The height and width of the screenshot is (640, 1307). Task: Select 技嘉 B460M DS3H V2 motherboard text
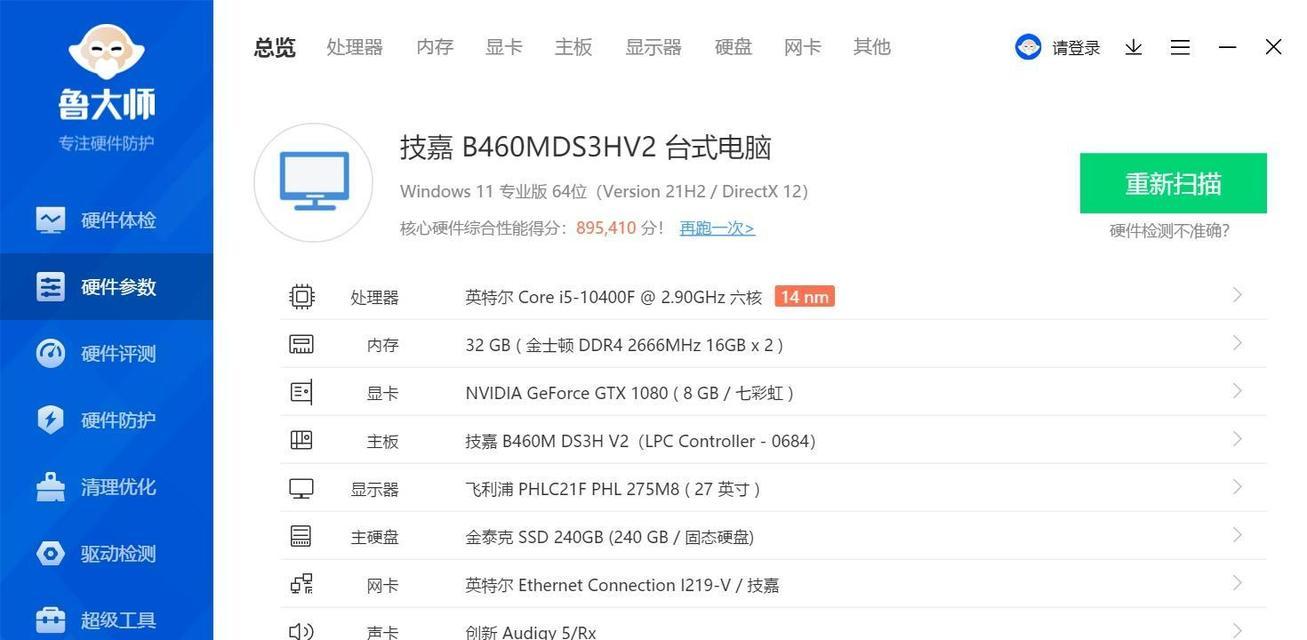pos(641,441)
